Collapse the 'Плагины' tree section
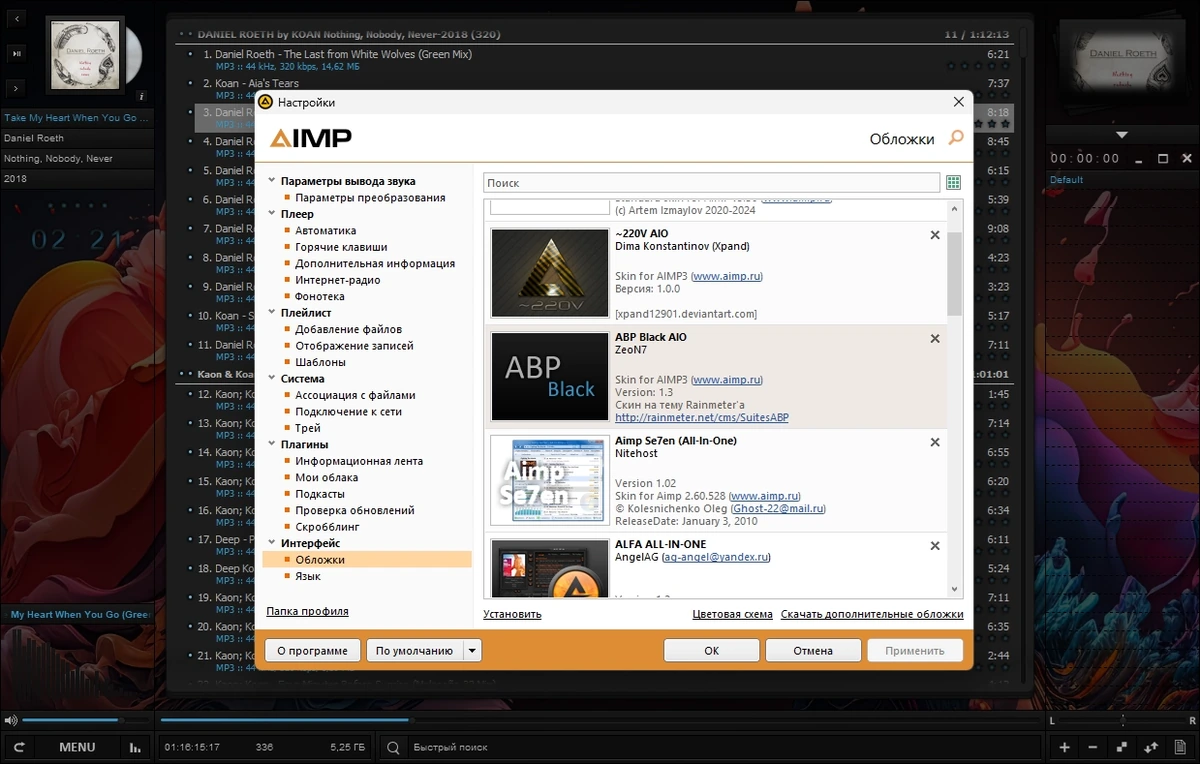Viewport: 1200px width, 764px height. (x=272, y=444)
